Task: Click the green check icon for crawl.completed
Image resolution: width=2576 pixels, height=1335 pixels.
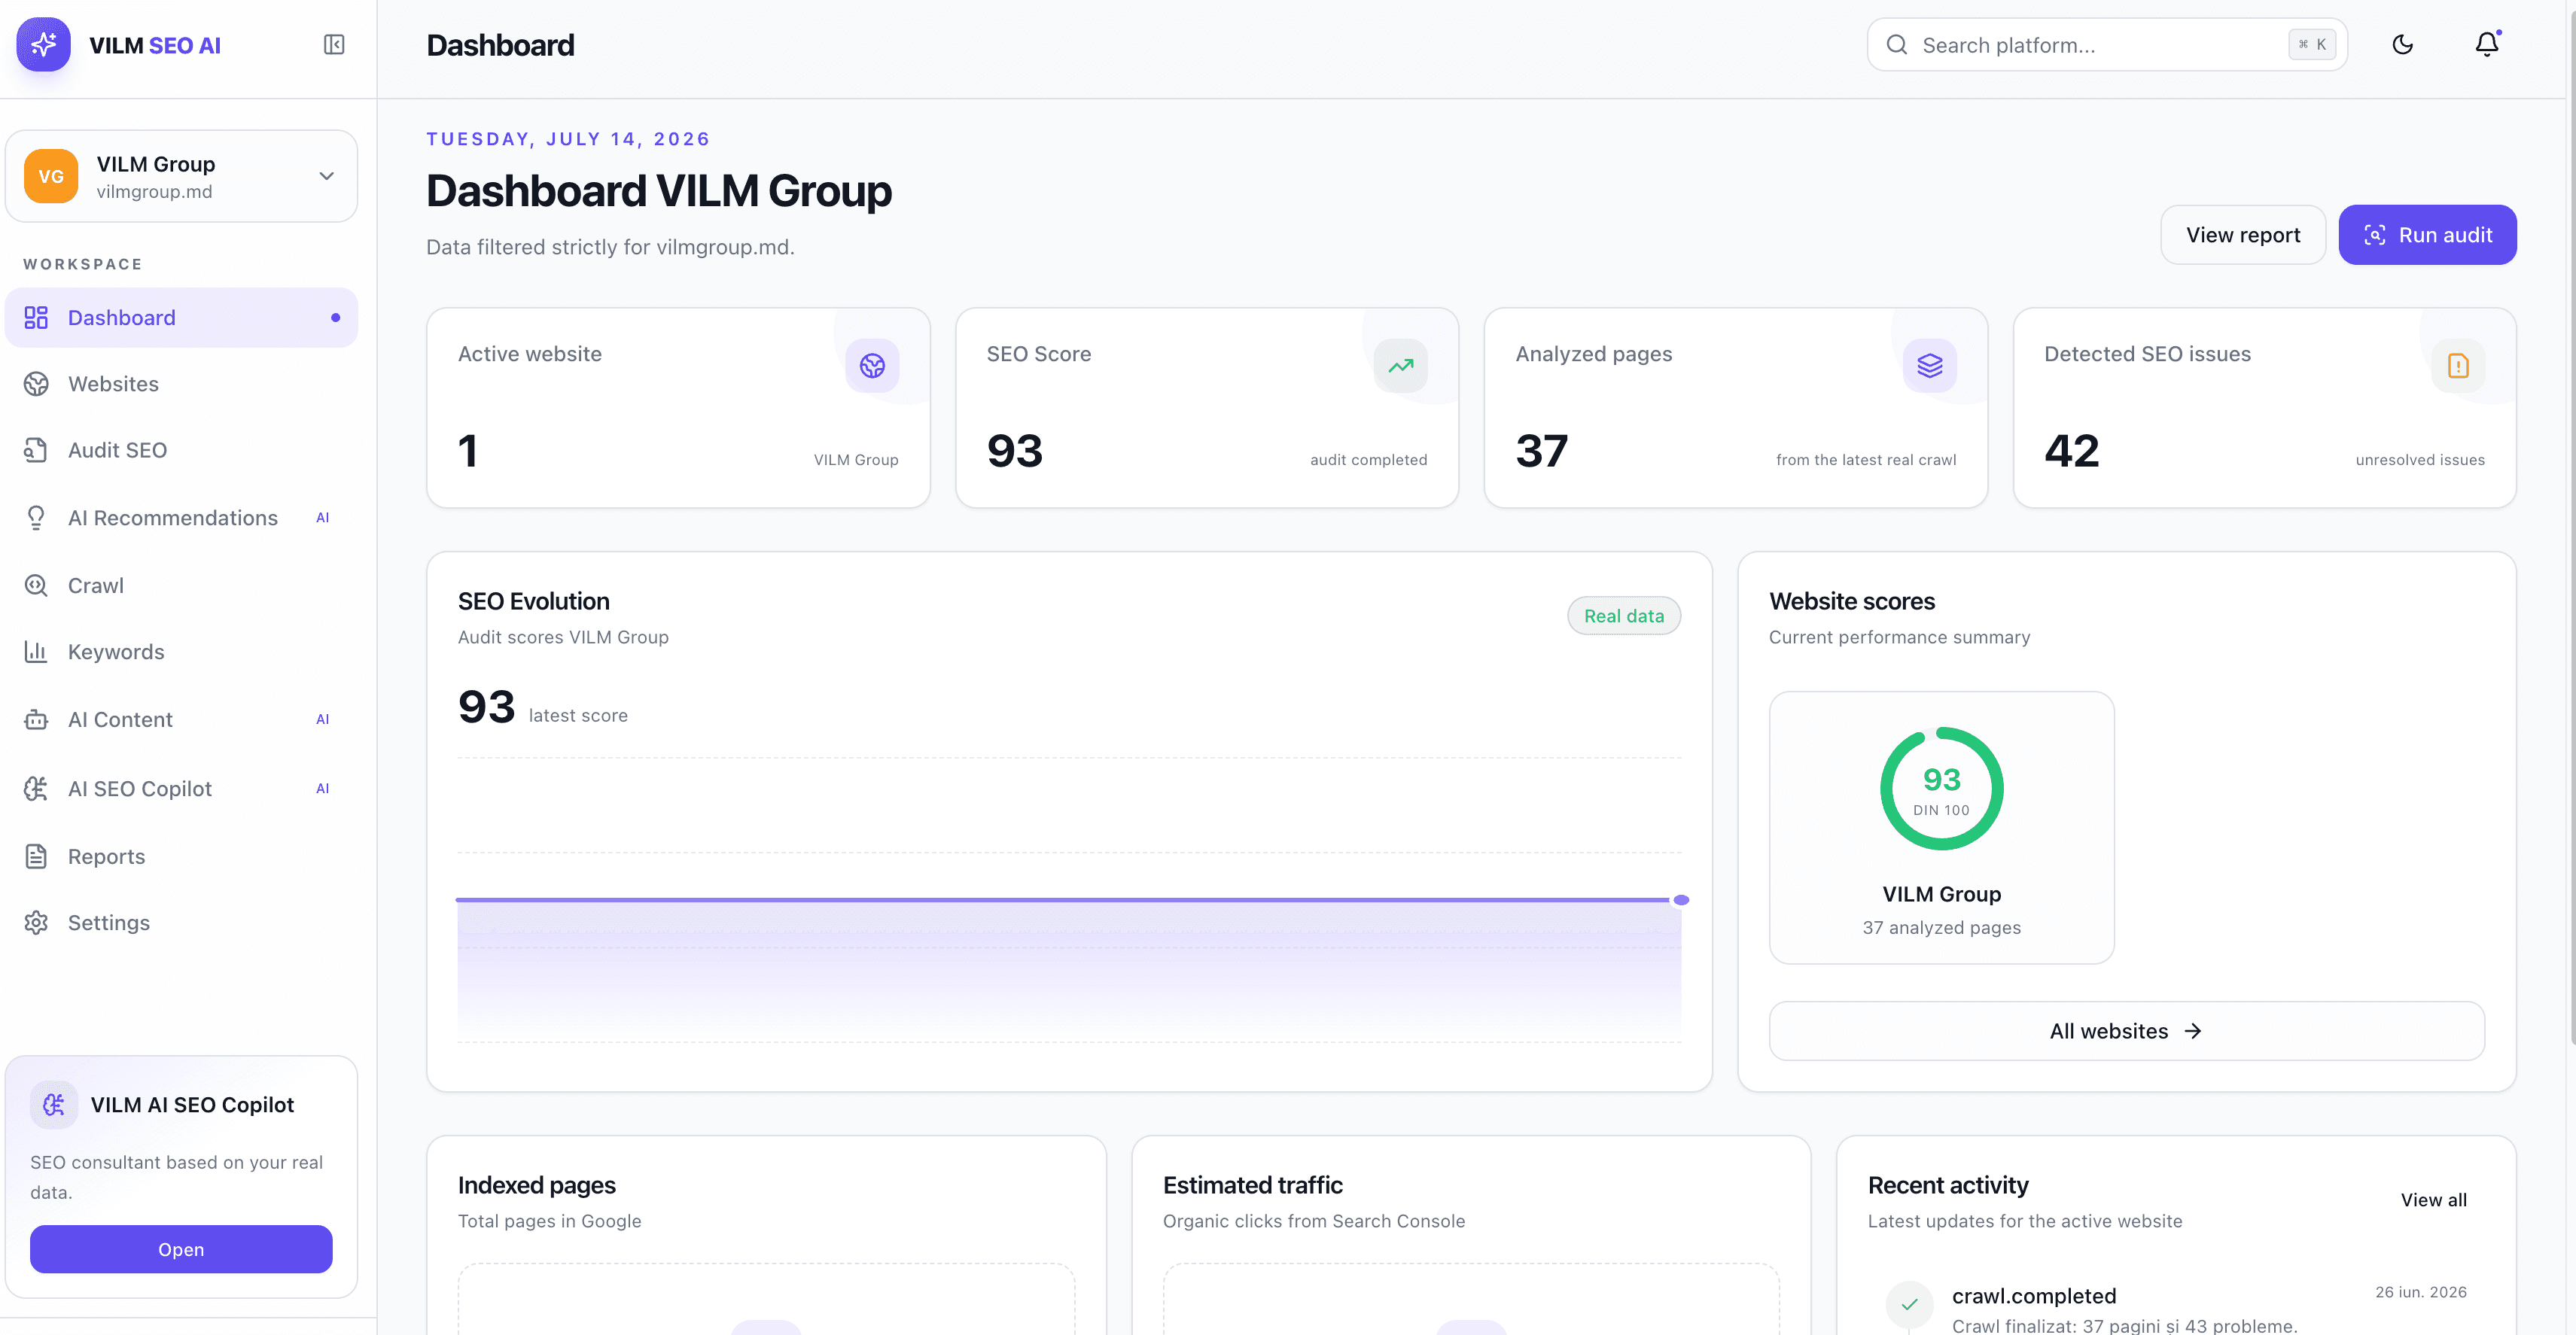Action: 1909,1304
